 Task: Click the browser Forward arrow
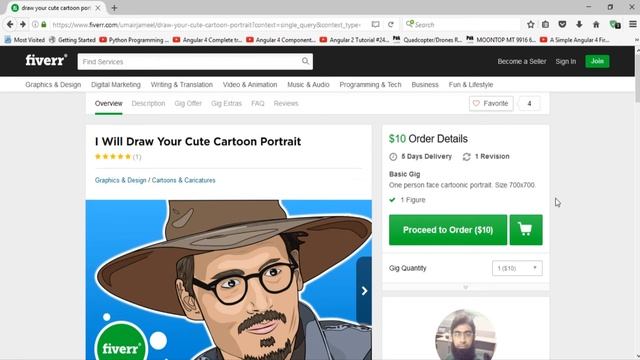23,24
